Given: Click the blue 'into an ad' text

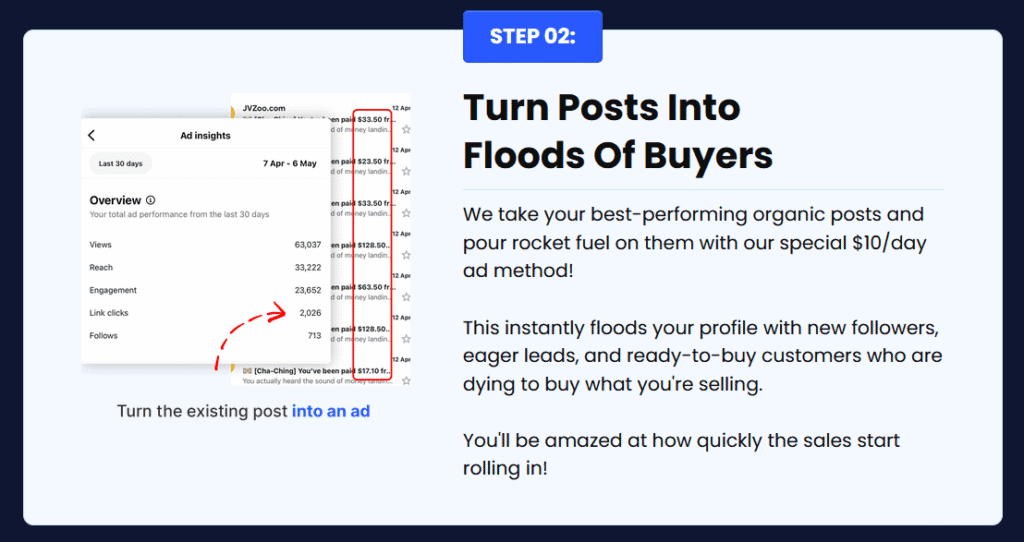Looking at the screenshot, I should click(331, 411).
